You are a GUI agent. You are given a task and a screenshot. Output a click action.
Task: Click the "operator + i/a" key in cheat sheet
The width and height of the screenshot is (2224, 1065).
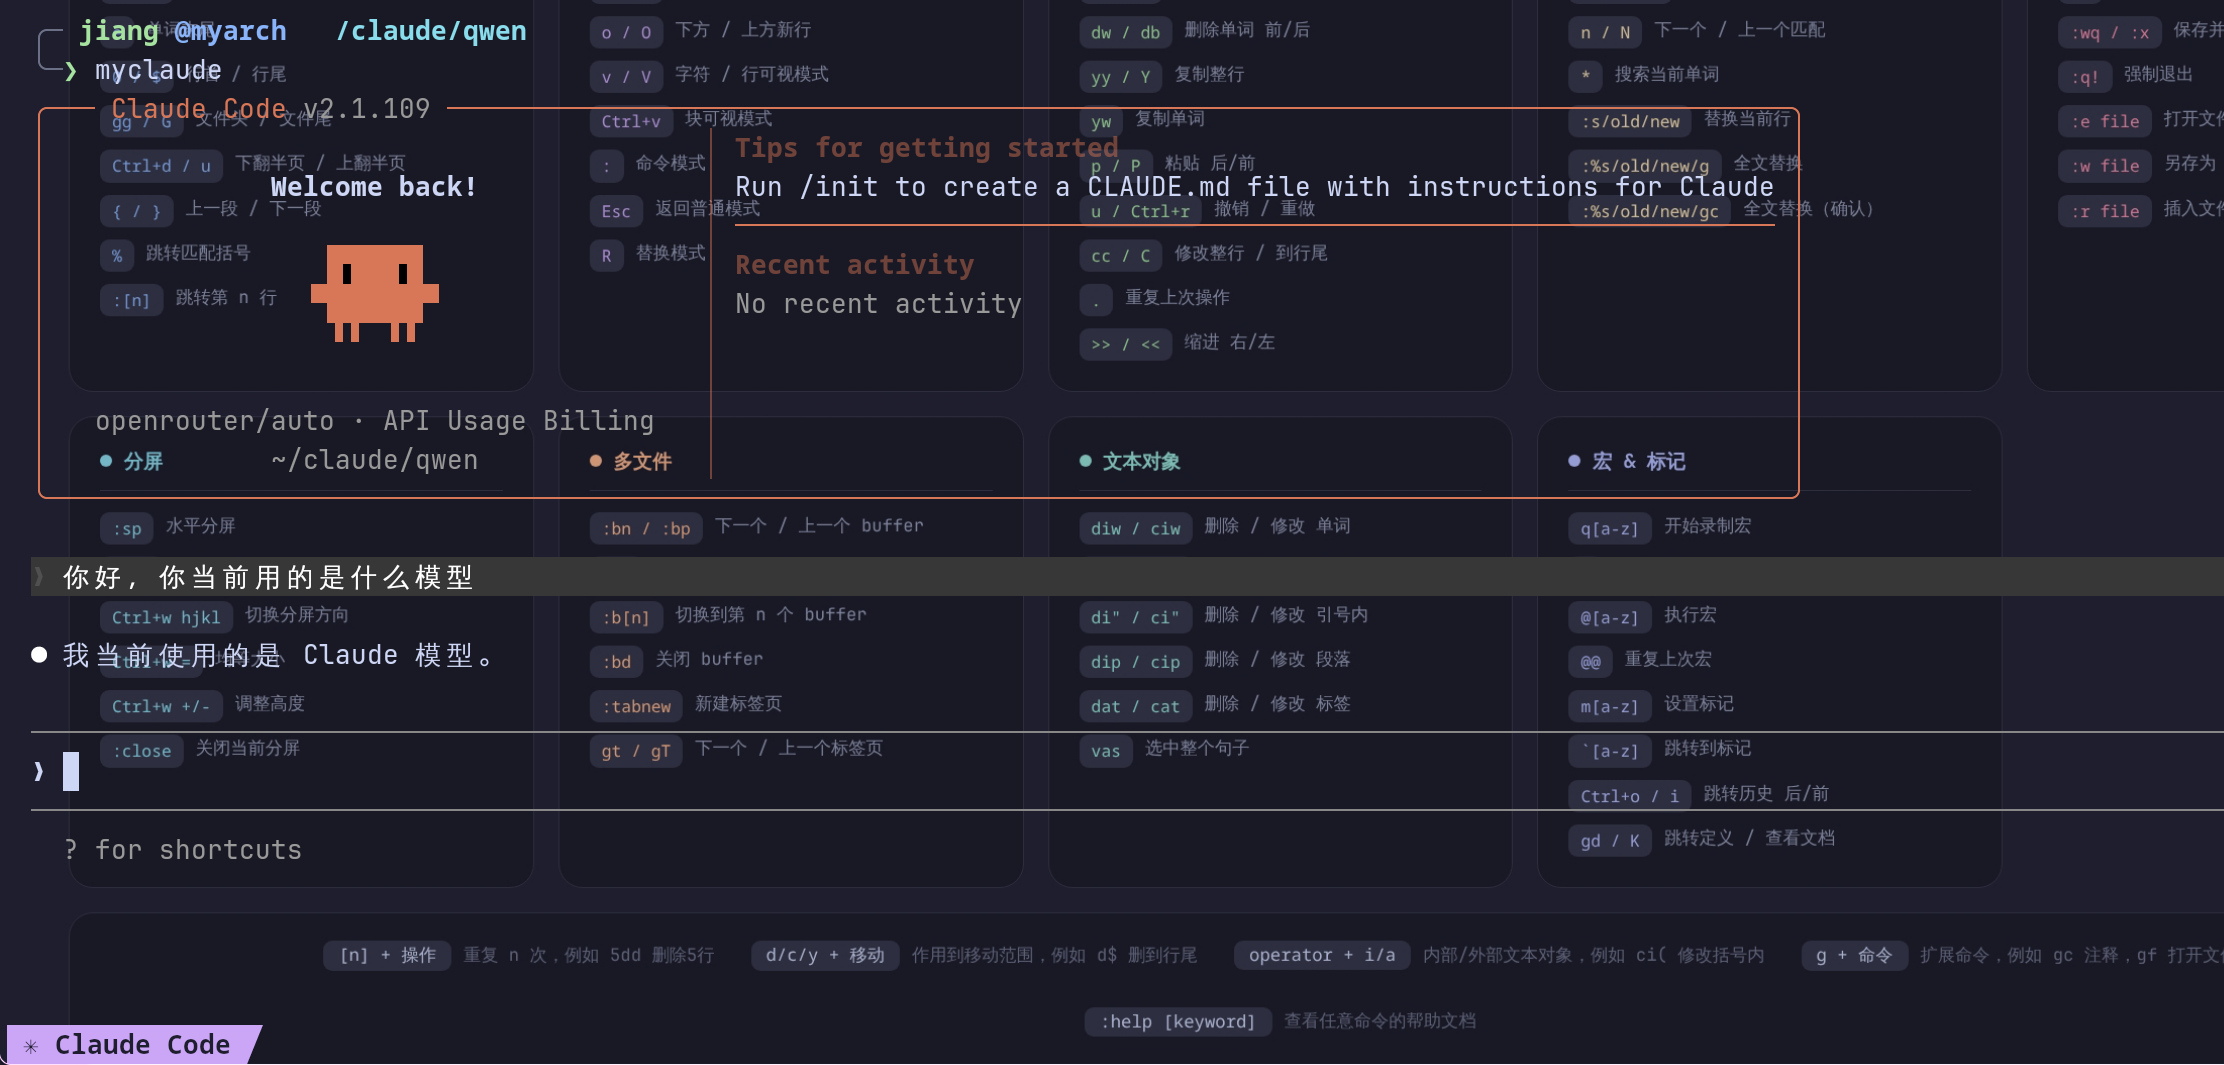(x=1322, y=955)
